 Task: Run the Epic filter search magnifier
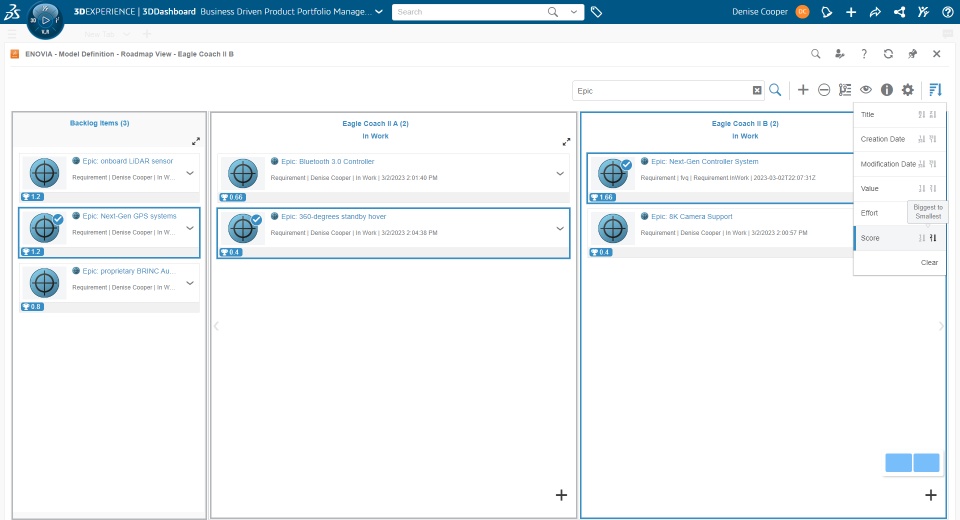[x=775, y=90]
